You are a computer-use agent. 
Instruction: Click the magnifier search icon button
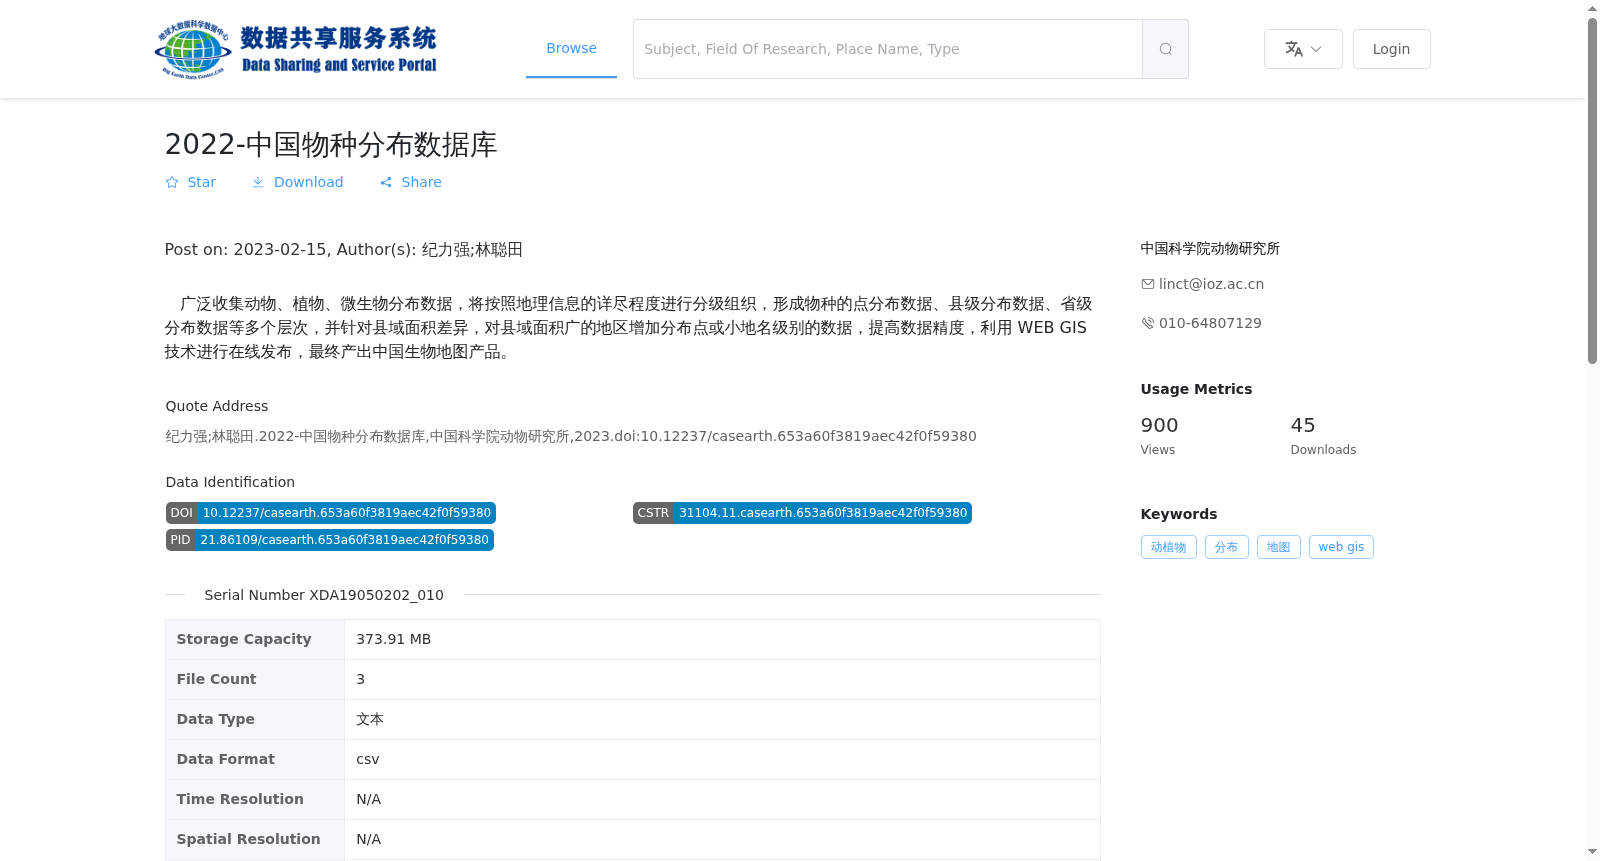coord(1165,49)
